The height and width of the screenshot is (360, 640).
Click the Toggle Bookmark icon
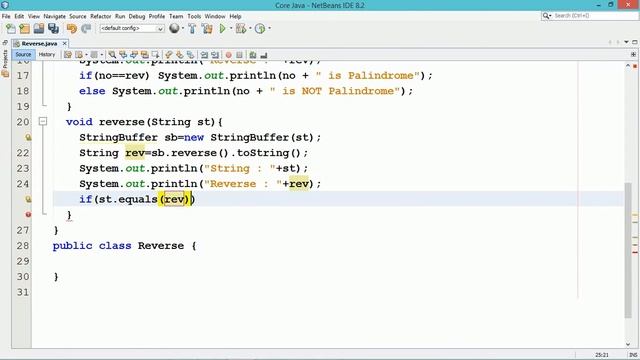point(190,55)
